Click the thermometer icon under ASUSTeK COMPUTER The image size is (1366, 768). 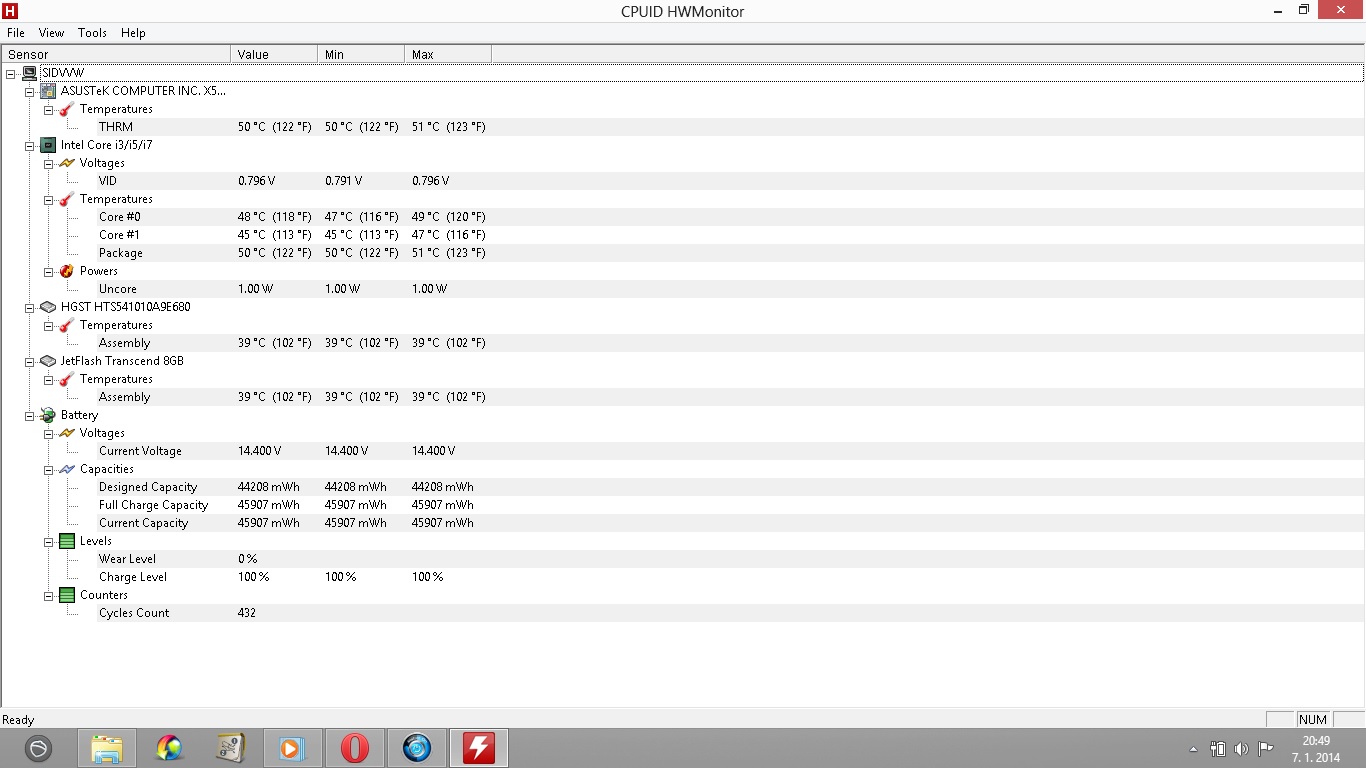[67, 109]
